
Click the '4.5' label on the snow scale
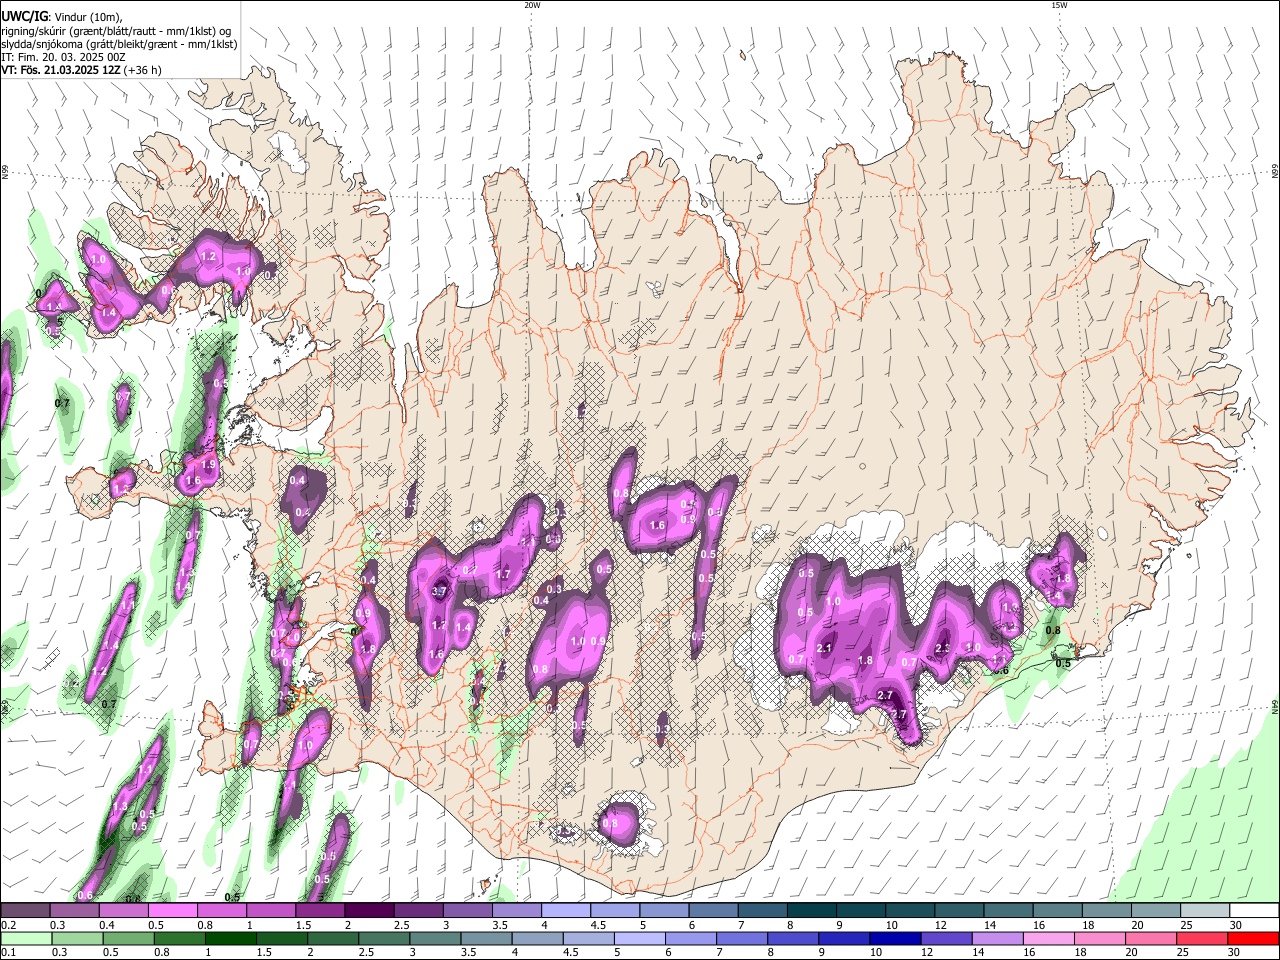598,925
